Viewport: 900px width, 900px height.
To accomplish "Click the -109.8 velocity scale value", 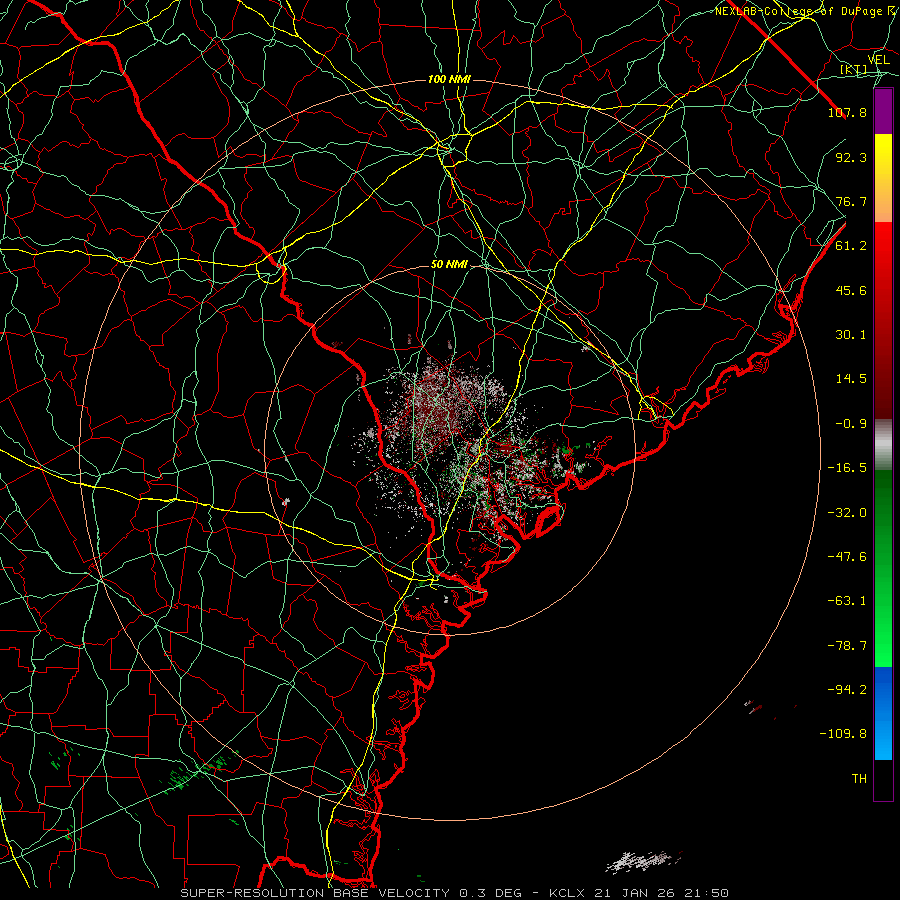I will click(843, 734).
